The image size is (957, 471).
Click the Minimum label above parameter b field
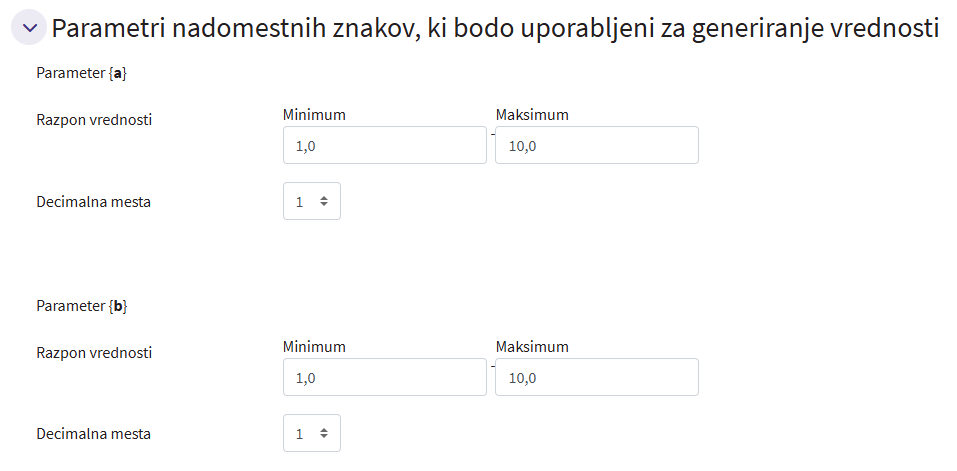[x=314, y=347]
